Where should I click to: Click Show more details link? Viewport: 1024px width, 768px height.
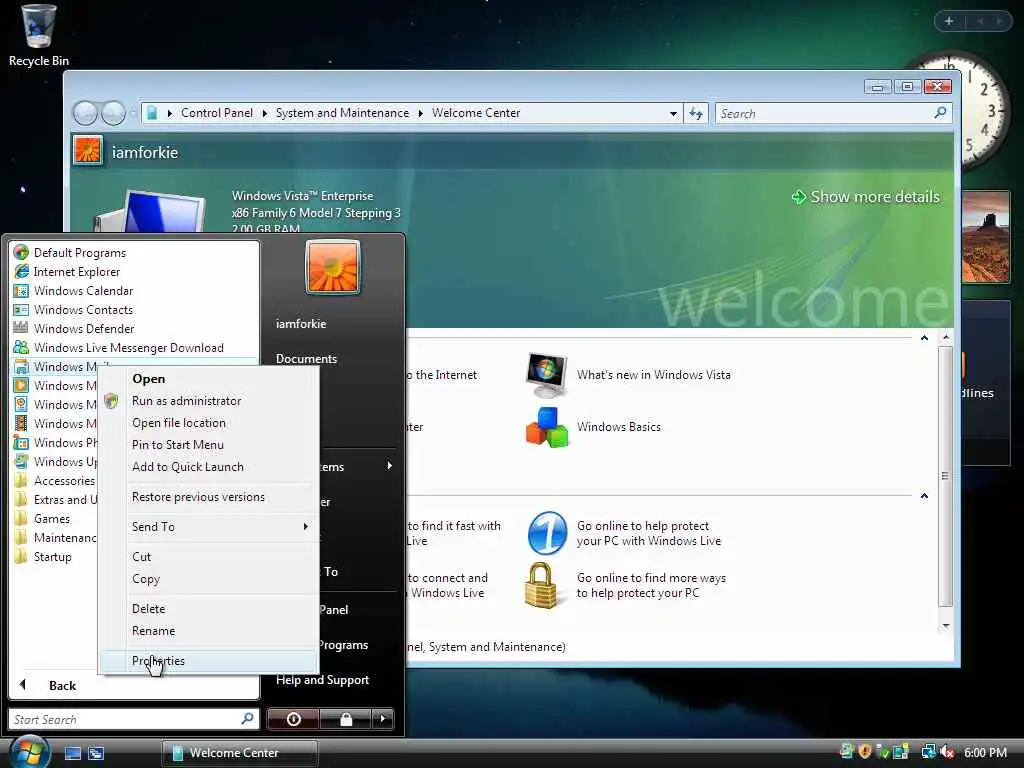(866, 197)
